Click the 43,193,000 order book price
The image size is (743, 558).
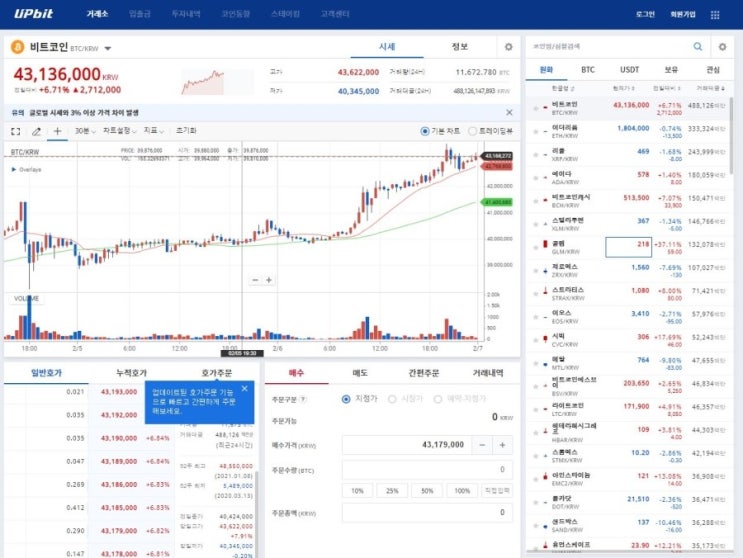(x=119, y=392)
